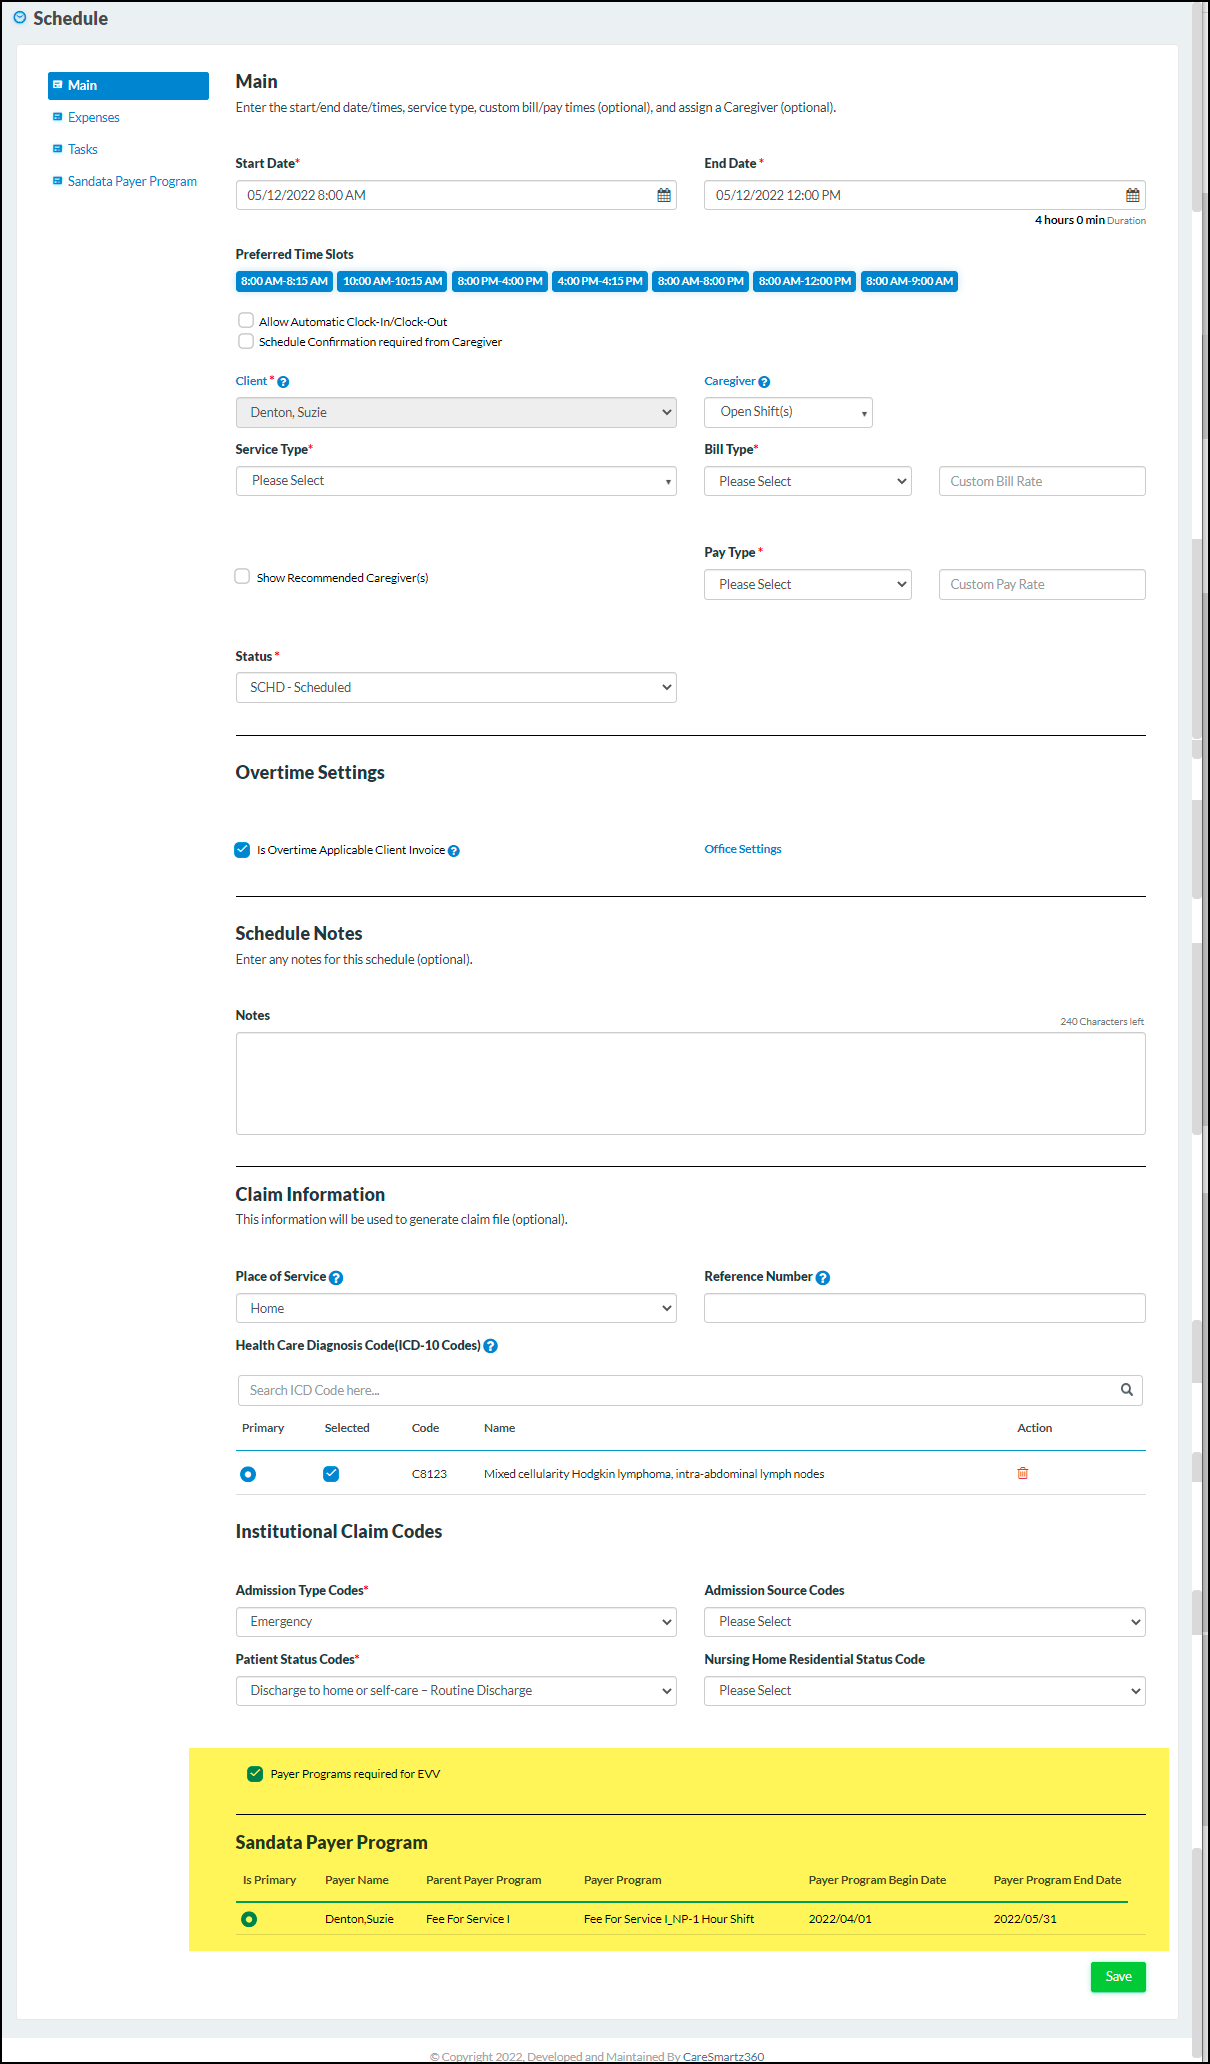Click into the schedule Notes text area

point(690,1084)
